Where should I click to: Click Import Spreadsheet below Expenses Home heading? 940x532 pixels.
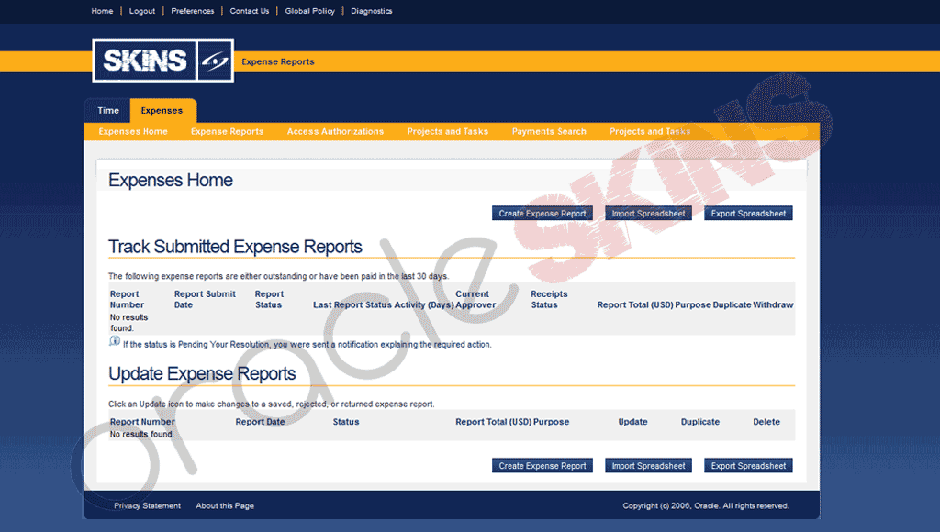click(648, 213)
